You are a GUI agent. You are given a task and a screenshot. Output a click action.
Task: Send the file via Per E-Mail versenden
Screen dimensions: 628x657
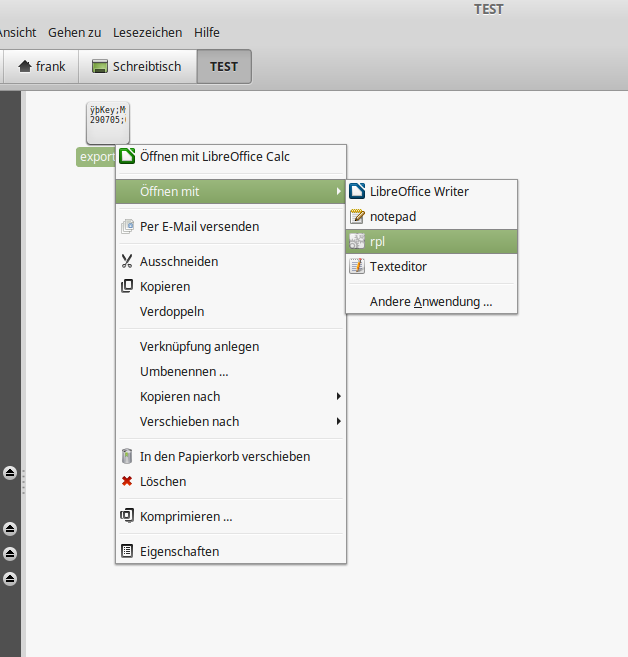click(x=231, y=227)
